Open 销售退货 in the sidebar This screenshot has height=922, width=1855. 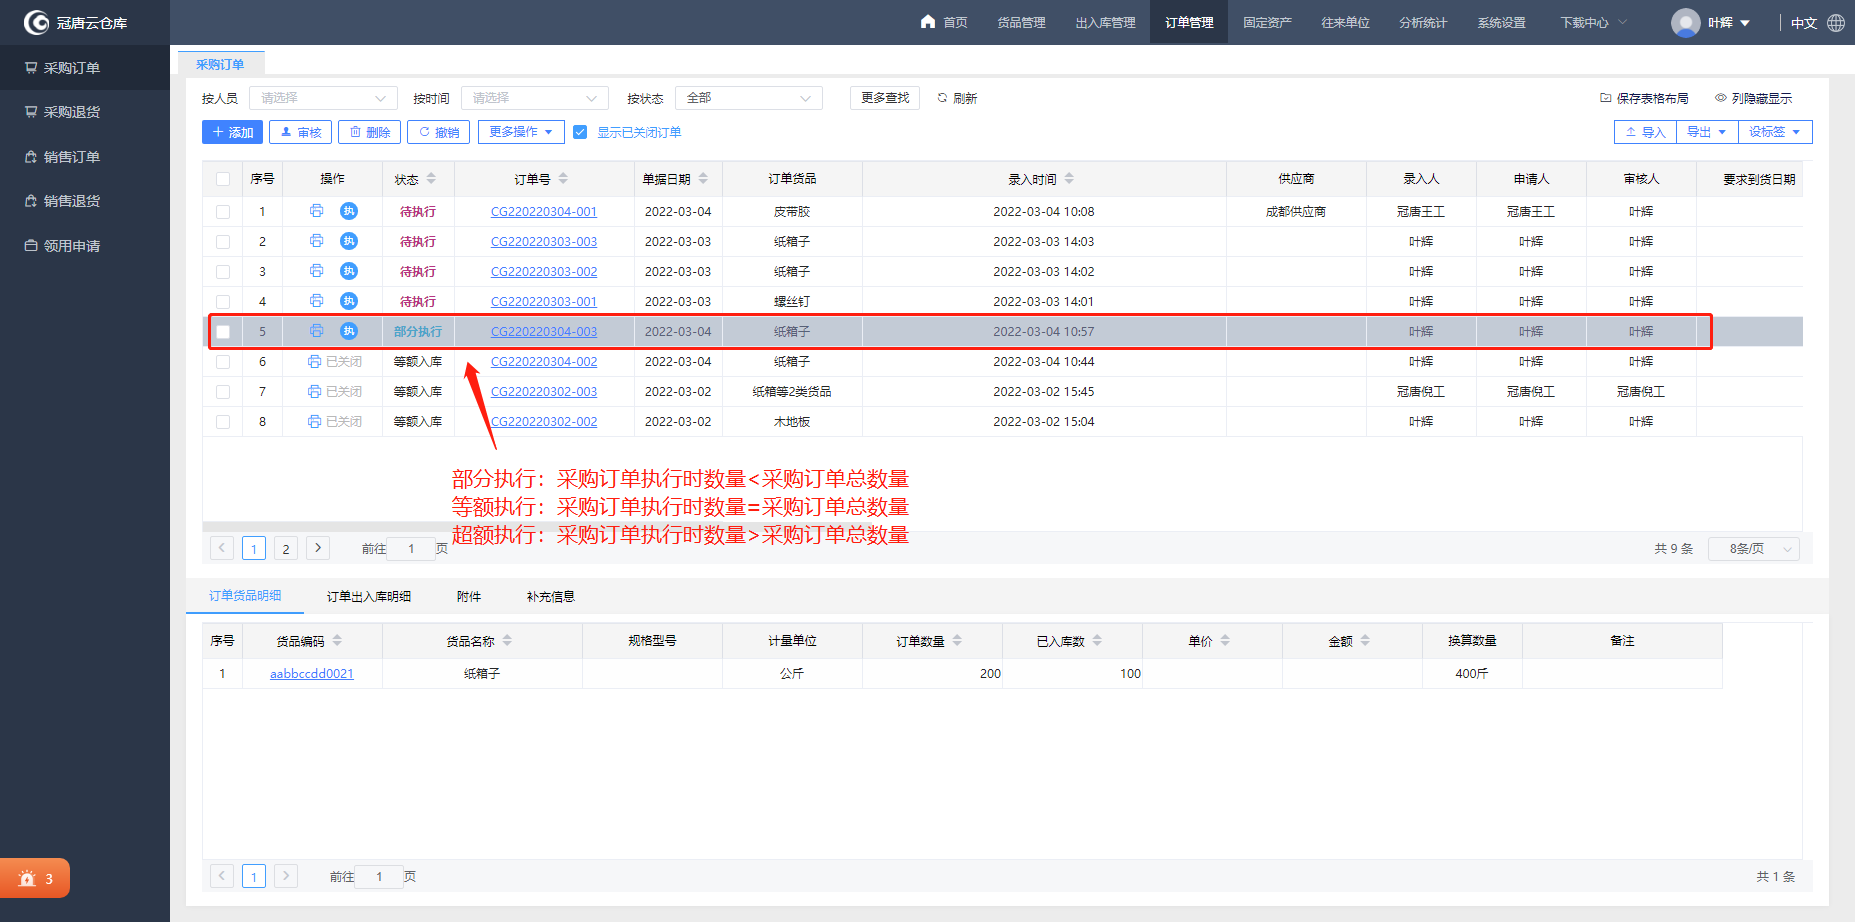85,201
